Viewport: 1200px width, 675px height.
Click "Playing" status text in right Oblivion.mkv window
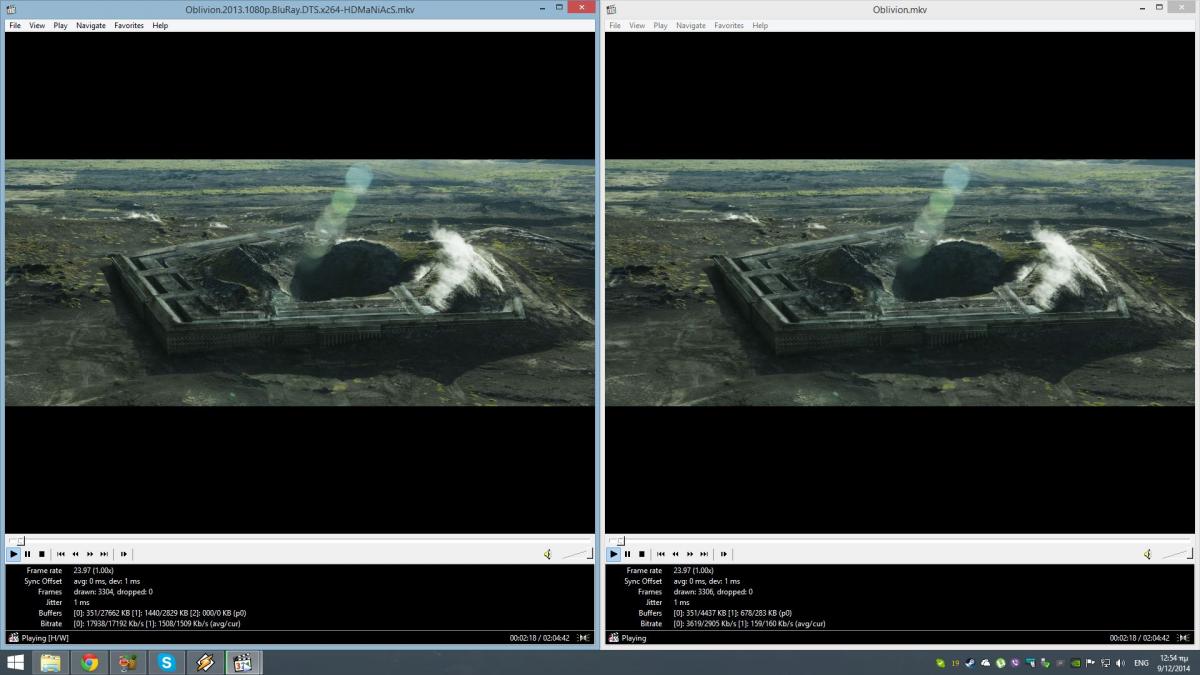634,638
